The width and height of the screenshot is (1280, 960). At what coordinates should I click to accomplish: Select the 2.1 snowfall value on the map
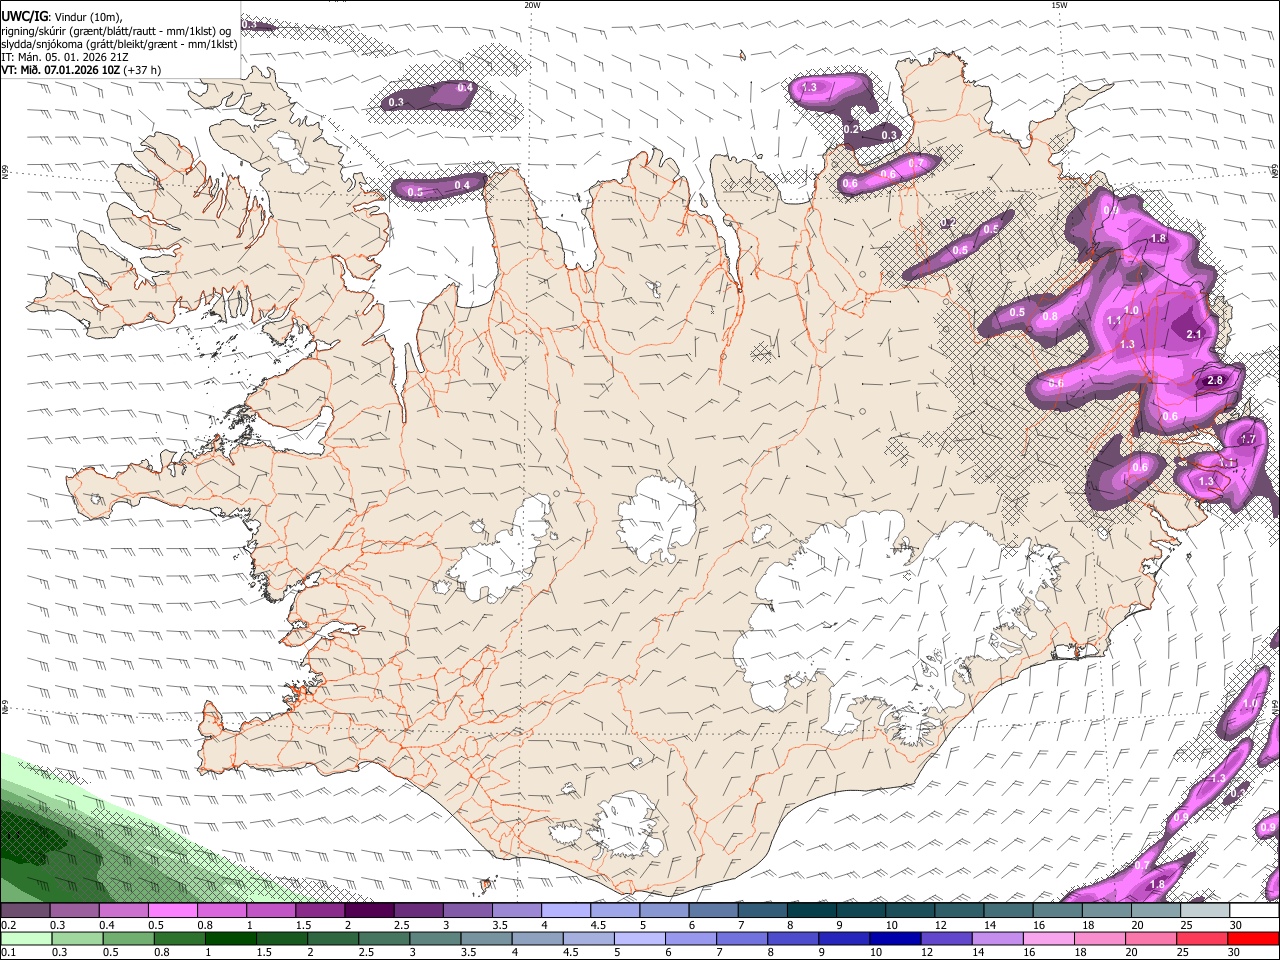1193,335
